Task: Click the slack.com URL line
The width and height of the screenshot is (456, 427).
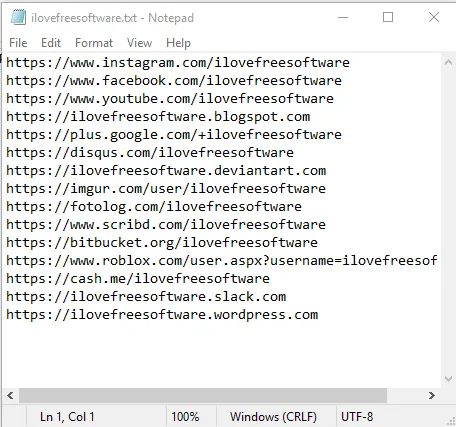Action: coord(146,297)
